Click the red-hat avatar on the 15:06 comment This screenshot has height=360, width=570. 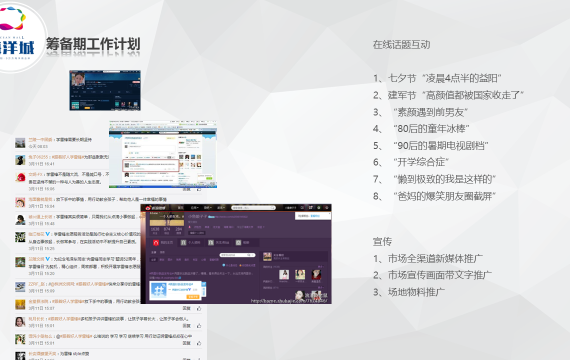tap(20, 177)
